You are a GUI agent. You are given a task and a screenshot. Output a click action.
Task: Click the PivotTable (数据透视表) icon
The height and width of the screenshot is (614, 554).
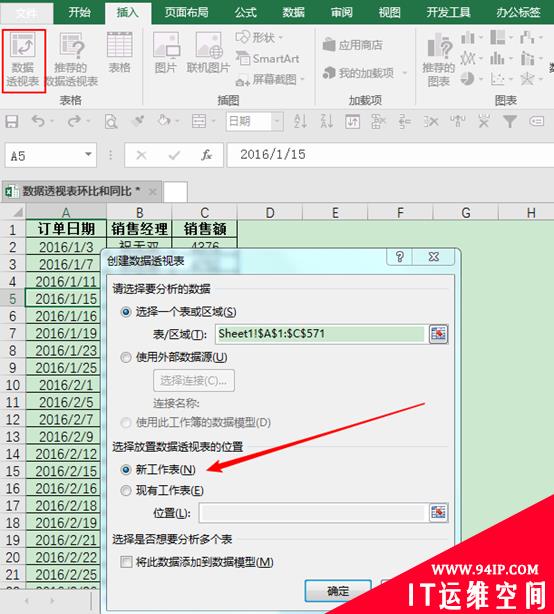coord(23,61)
